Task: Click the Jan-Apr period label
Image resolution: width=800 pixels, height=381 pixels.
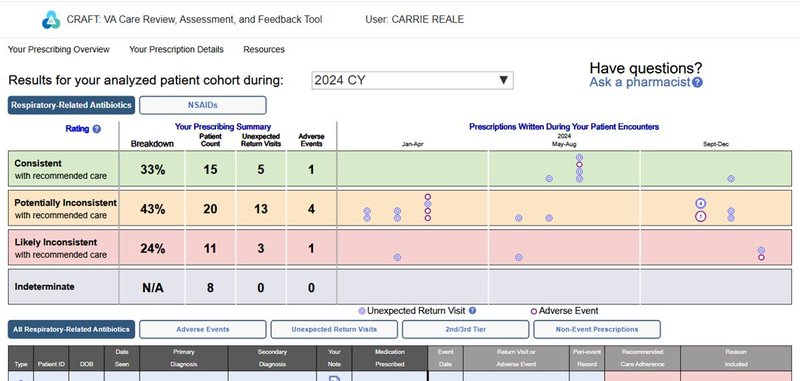Action: (x=412, y=144)
